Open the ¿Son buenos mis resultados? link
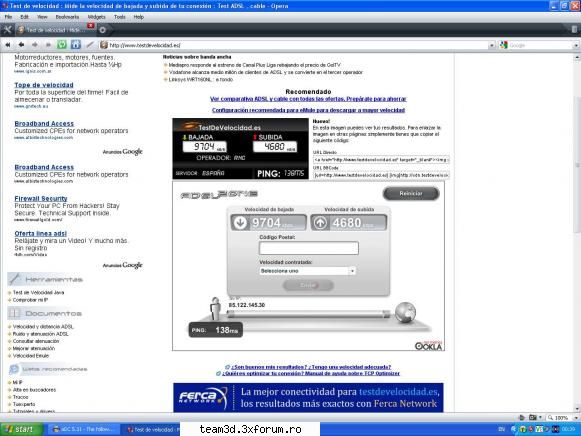Screen dimensions: 581x436 click(x=311, y=367)
